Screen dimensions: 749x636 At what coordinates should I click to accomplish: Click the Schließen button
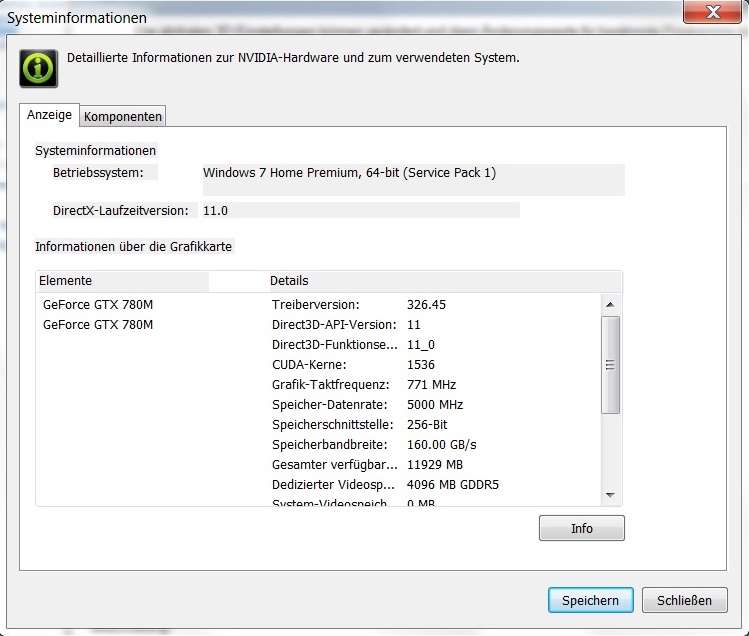(685, 601)
